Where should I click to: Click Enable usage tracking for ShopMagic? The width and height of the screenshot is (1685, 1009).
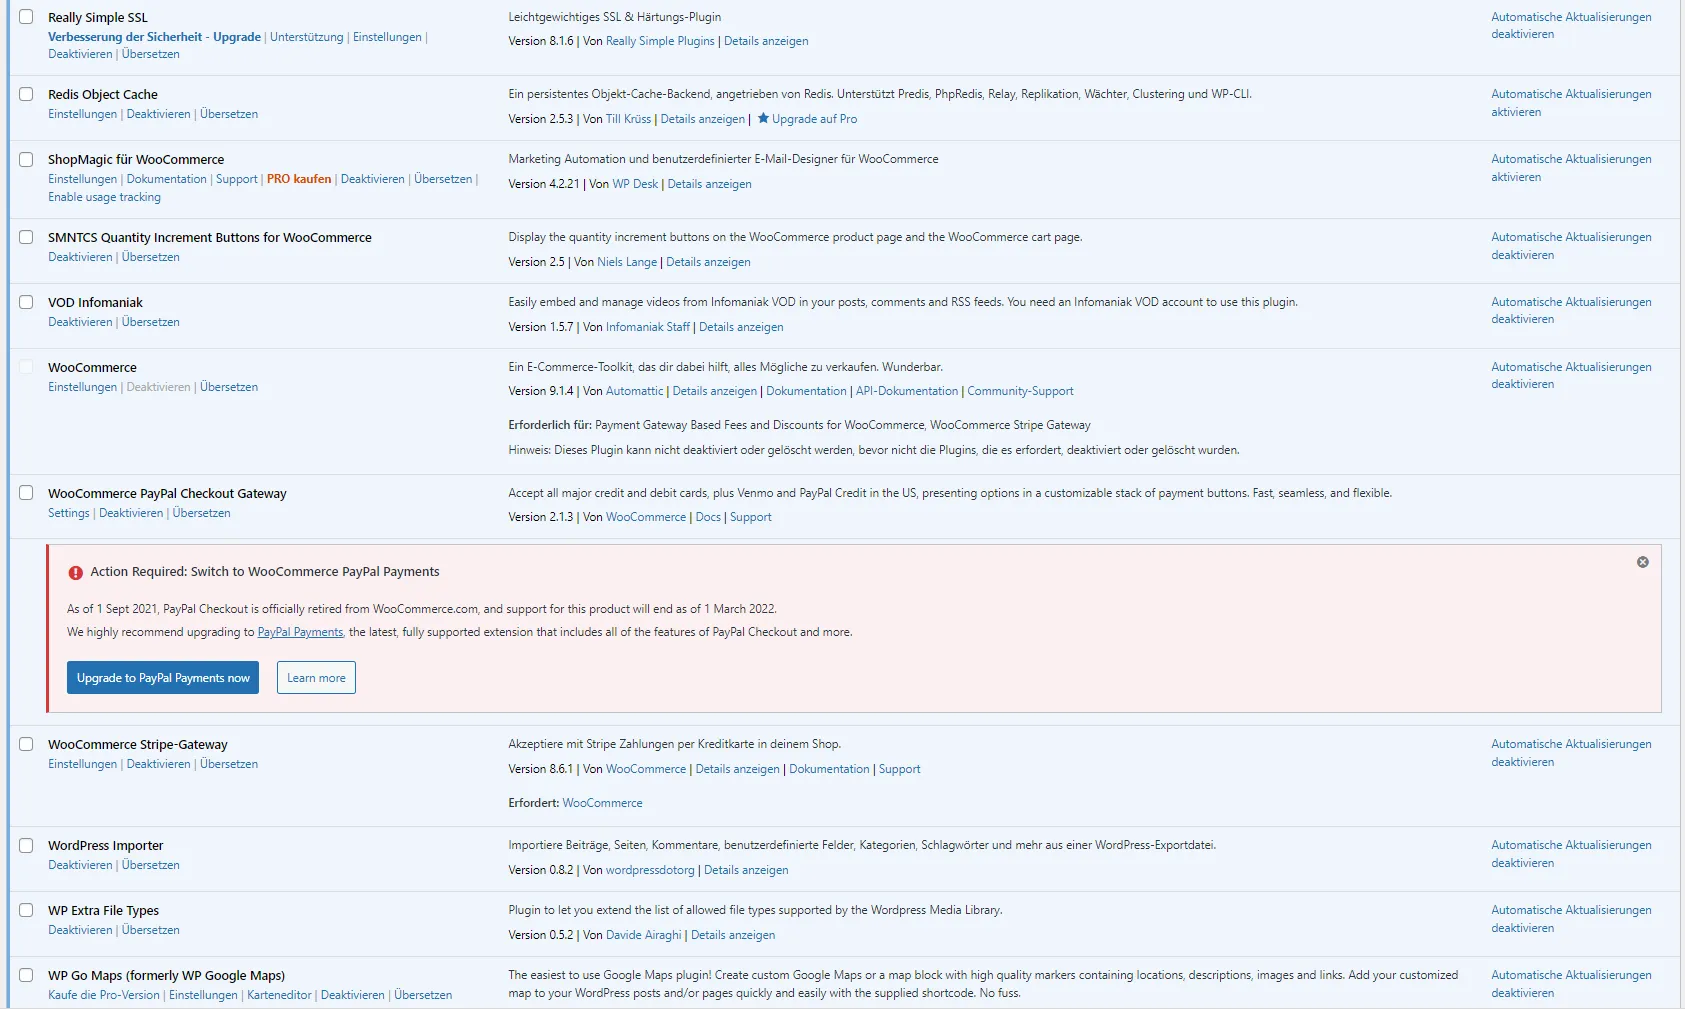pyautogui.click(x=104, y=197)
